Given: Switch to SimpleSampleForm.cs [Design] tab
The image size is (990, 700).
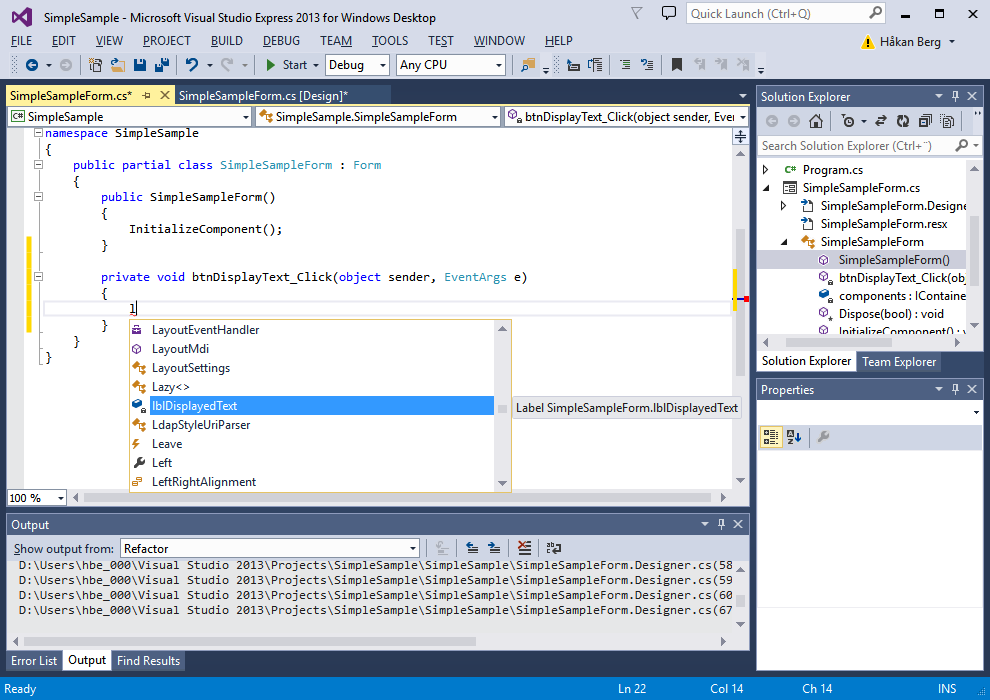Looking at the screenshot, I should click(x=263, y=96).
